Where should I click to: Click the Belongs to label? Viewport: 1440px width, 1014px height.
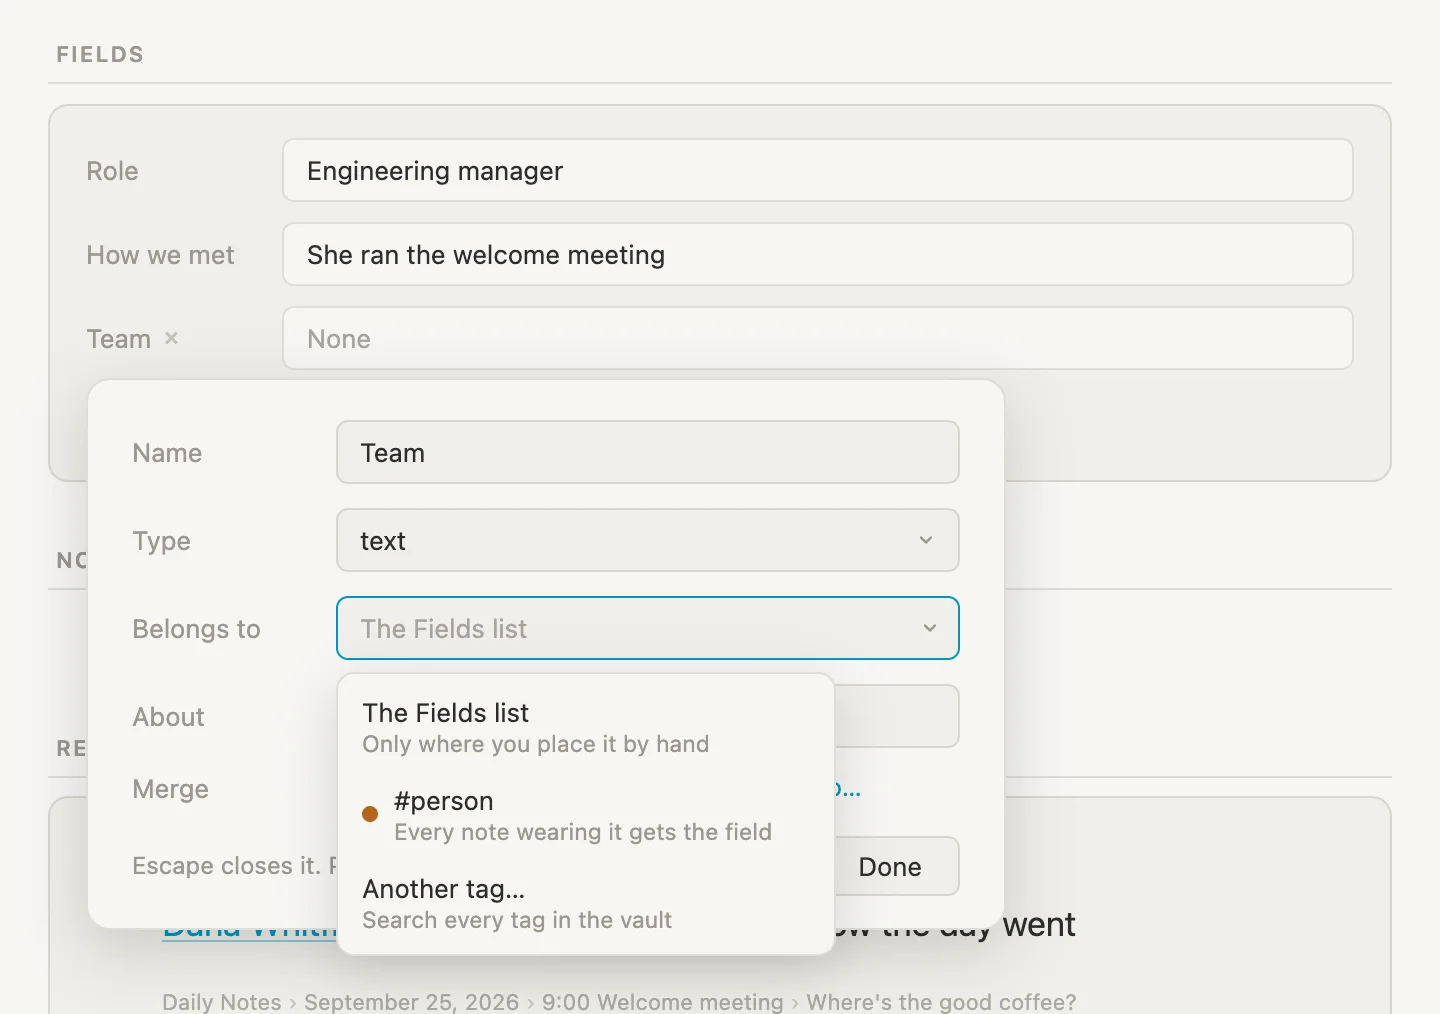(x=196, y=629)
